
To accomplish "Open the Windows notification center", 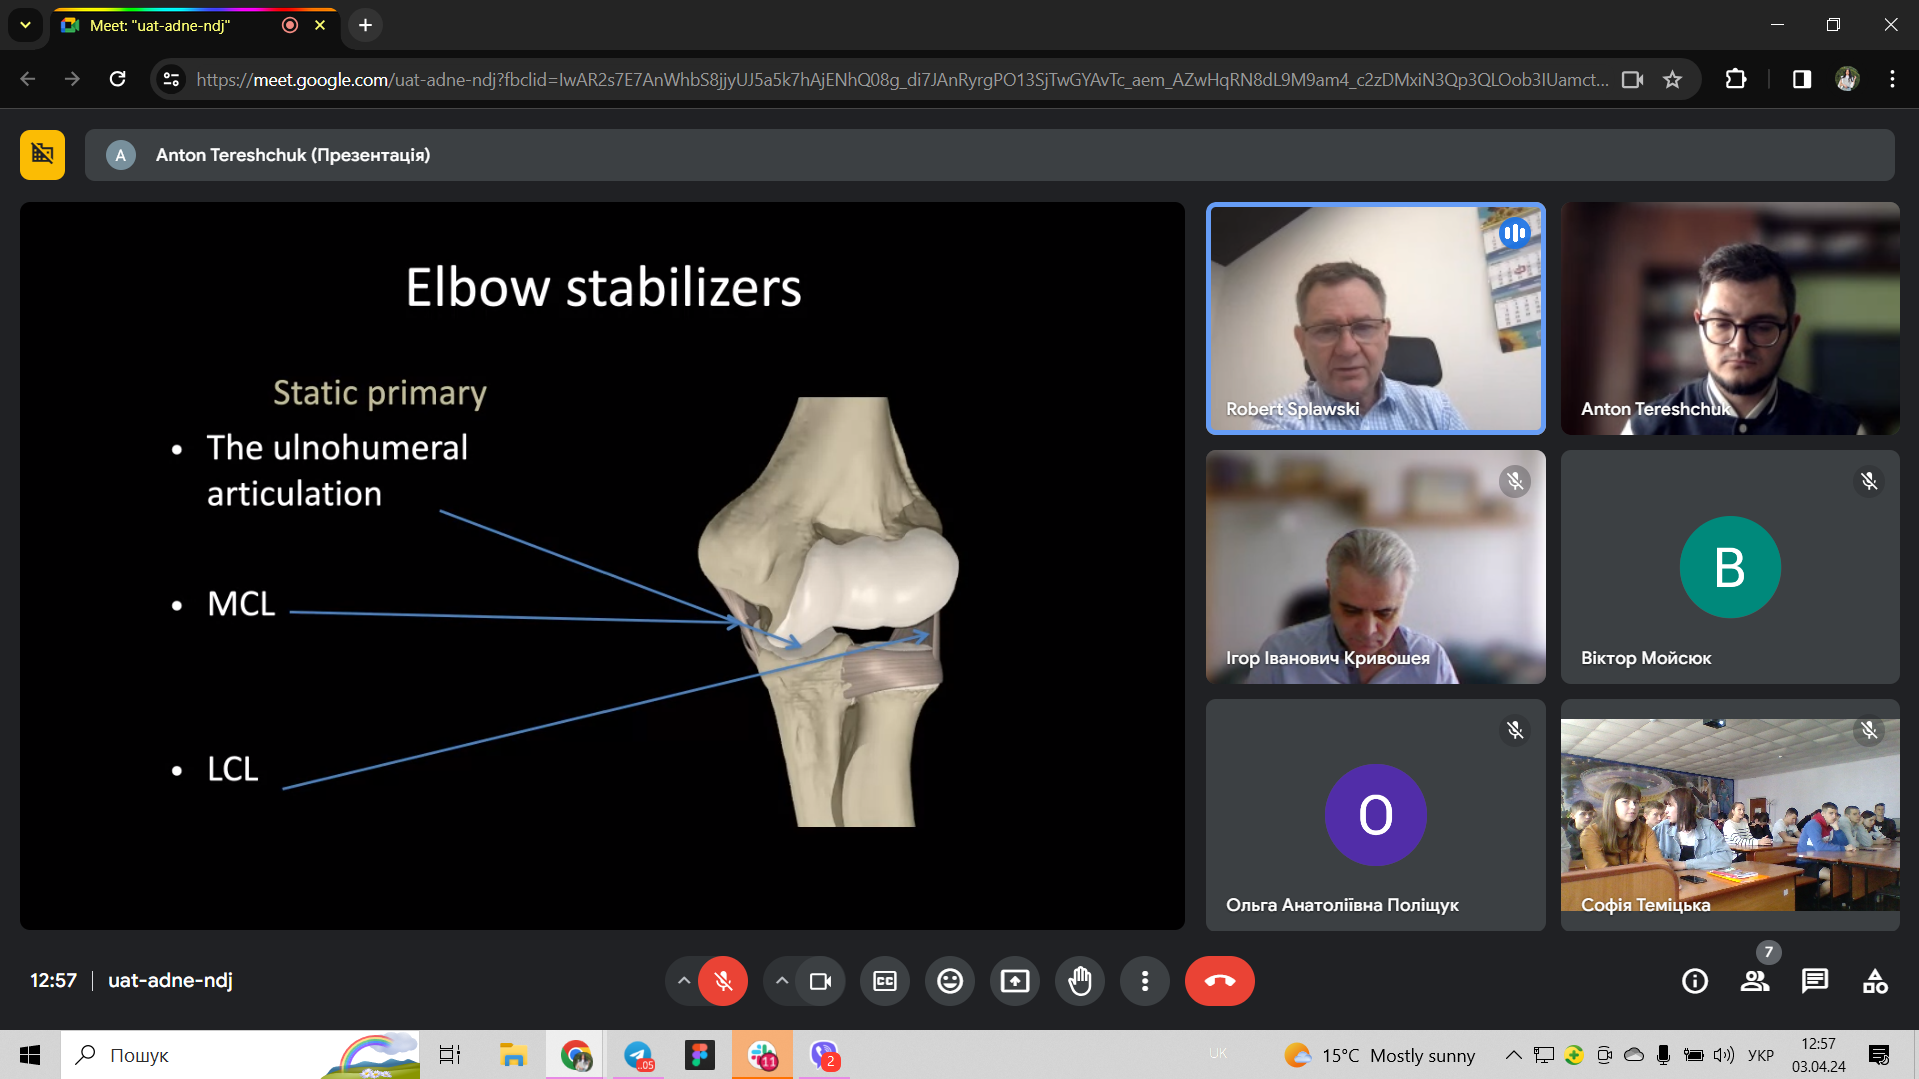I will point(1879,1055).
